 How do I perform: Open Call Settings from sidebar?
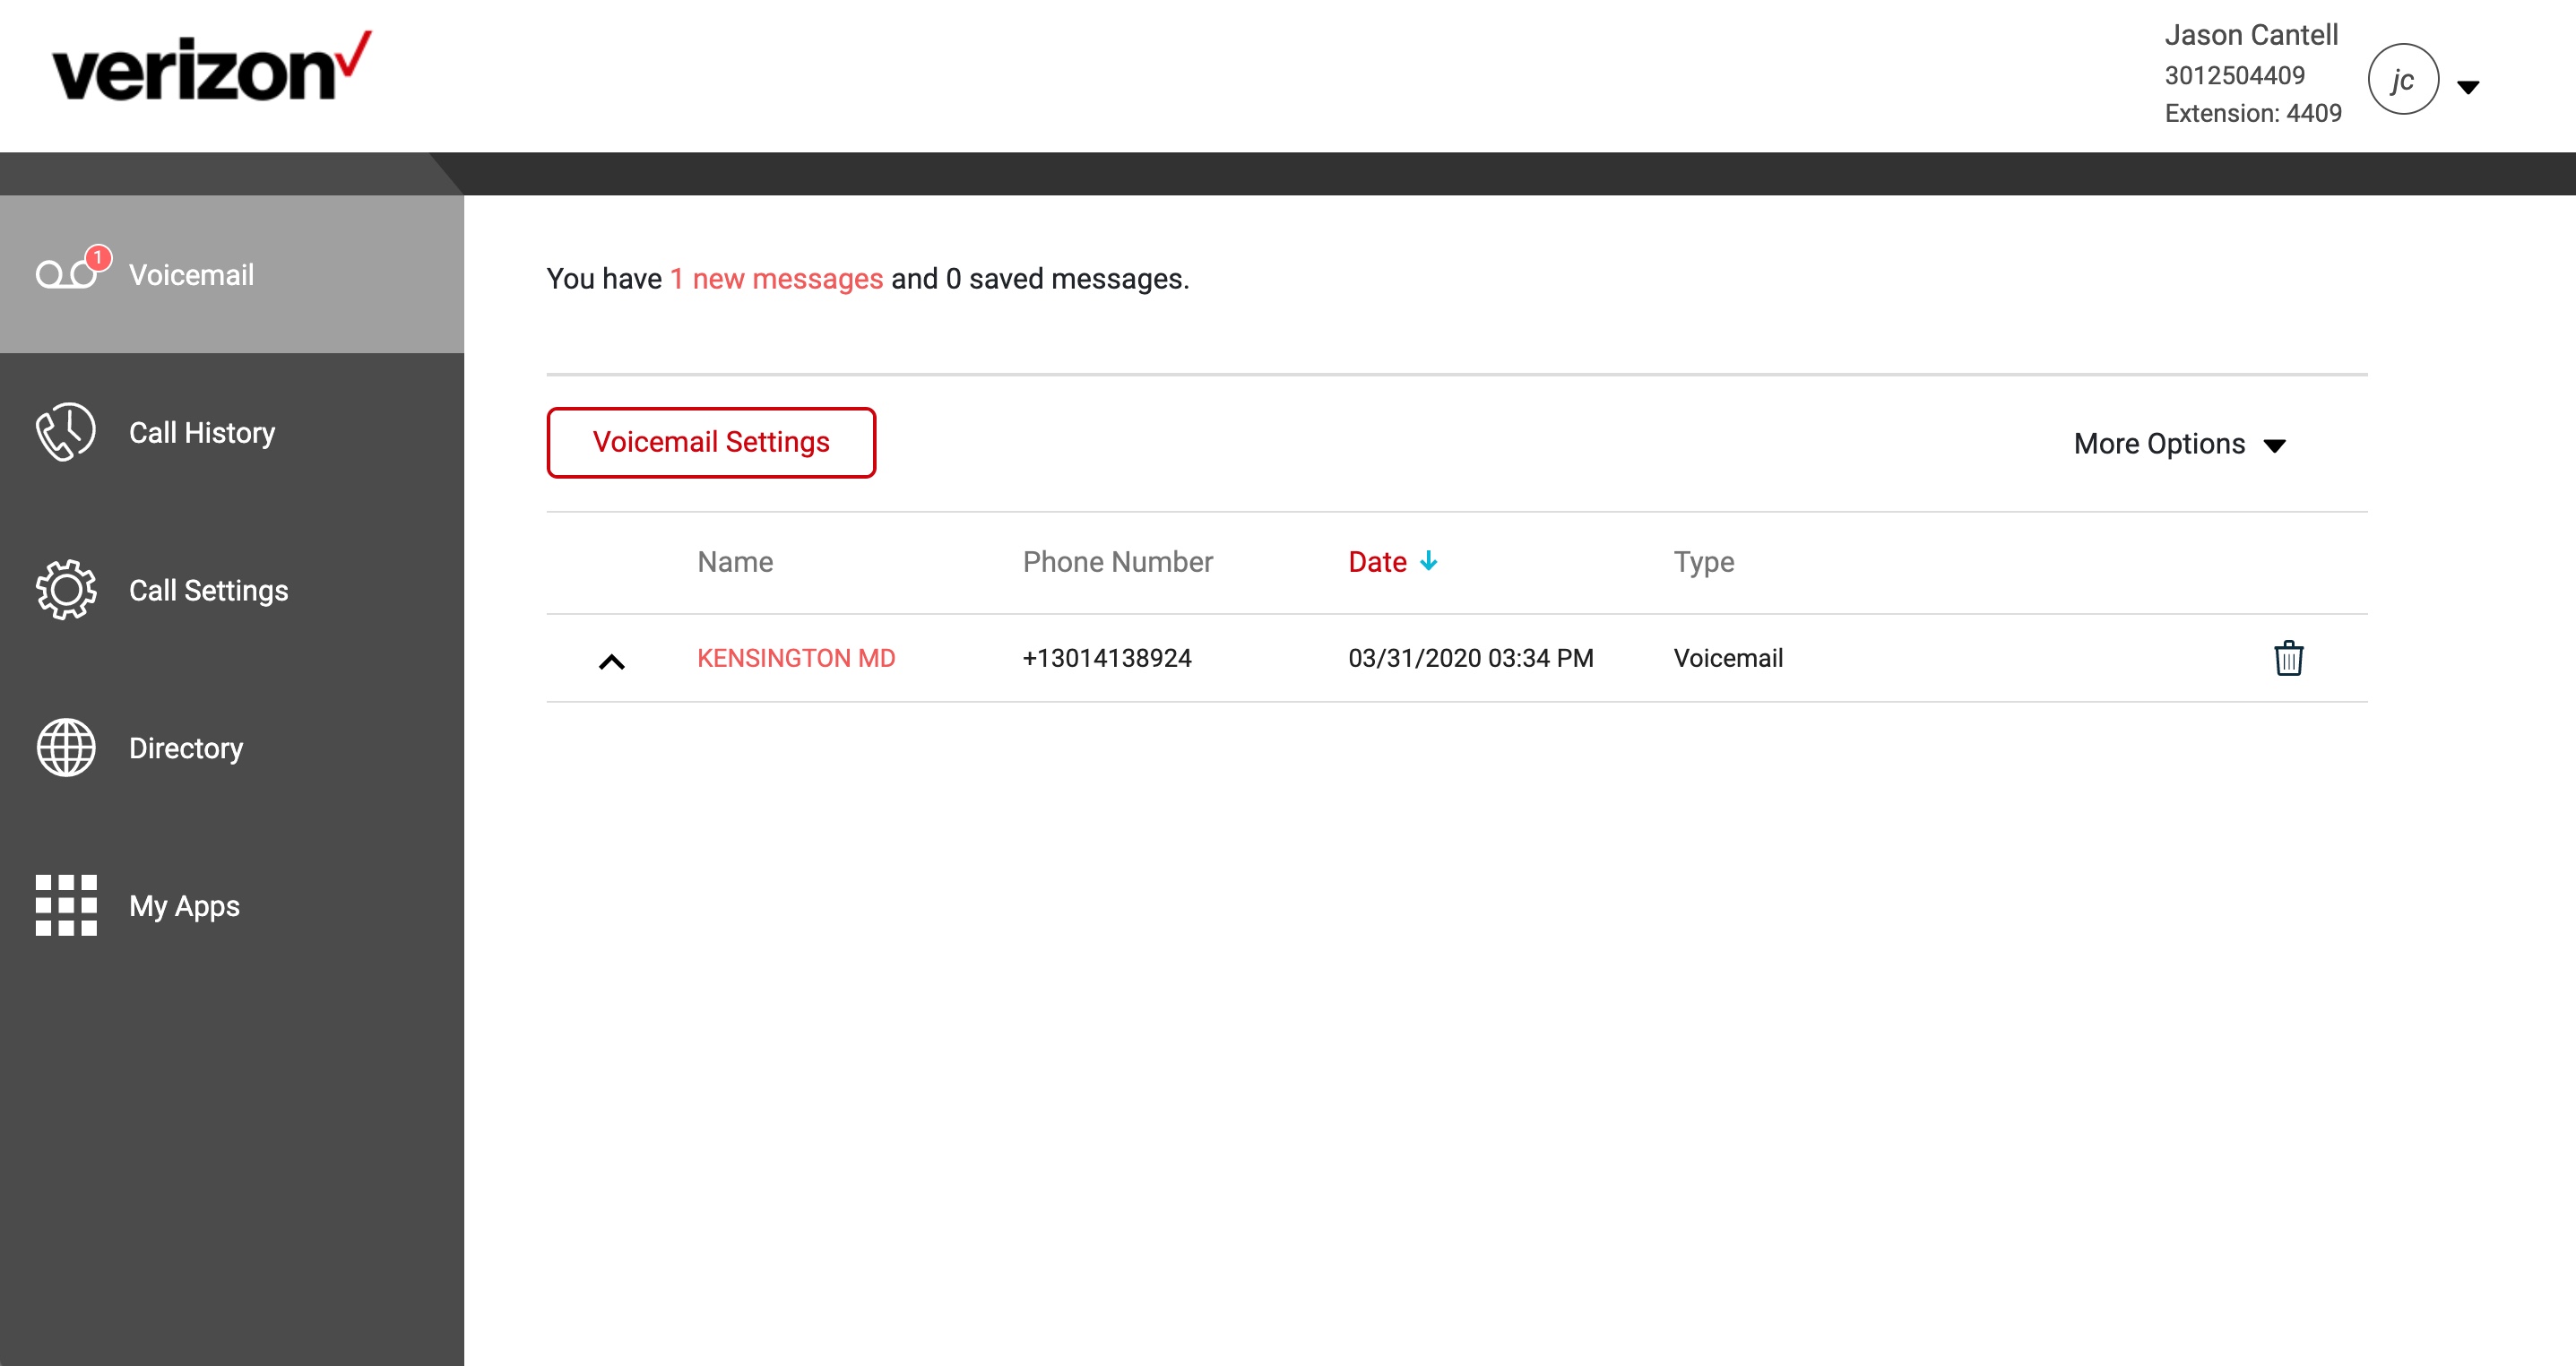tap(232, 590)
